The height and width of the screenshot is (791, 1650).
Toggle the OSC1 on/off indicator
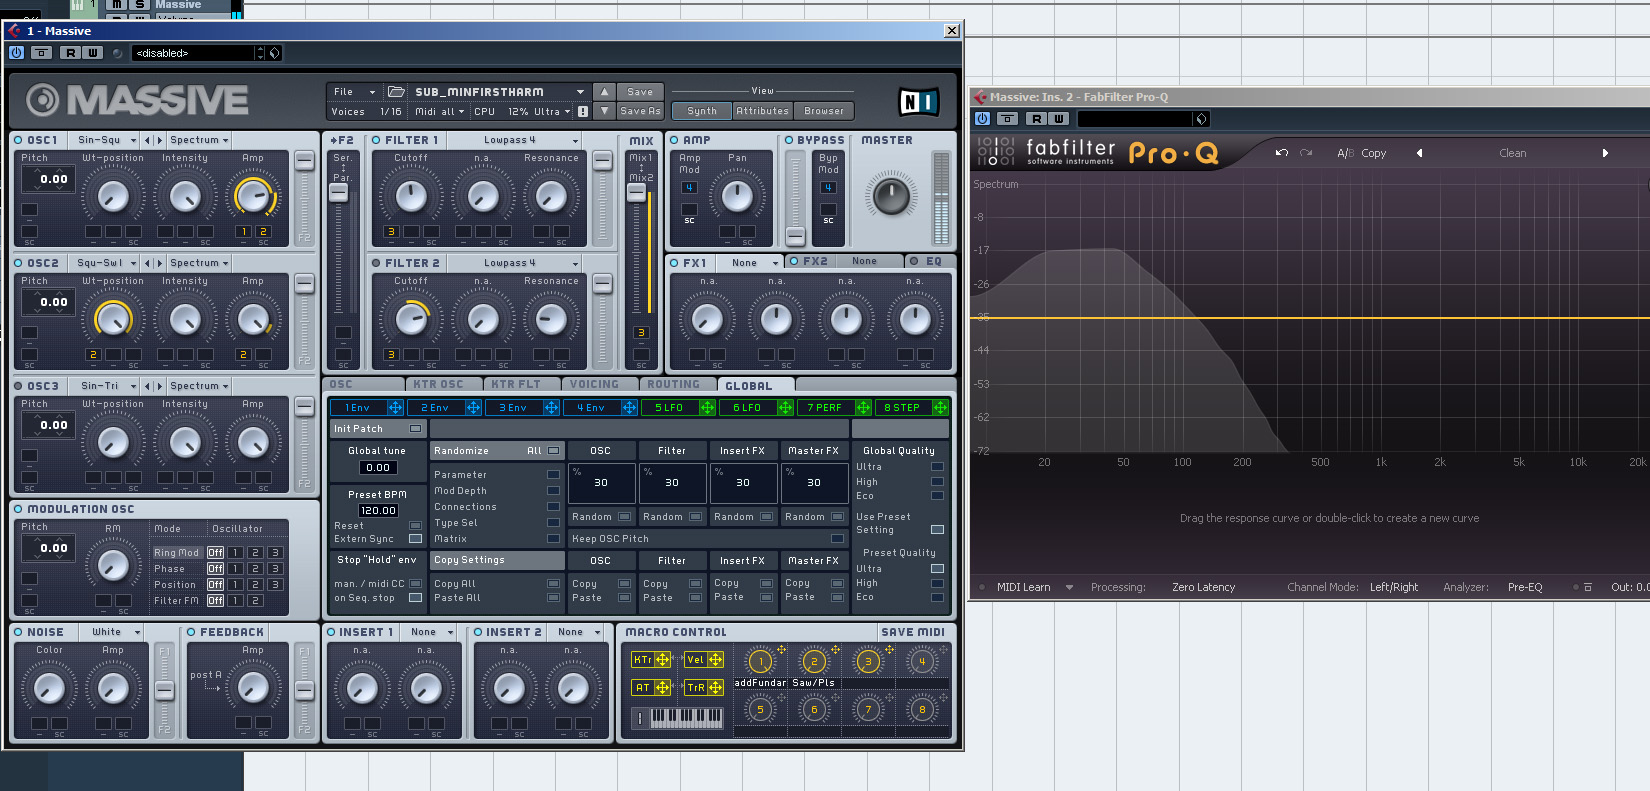18,140
